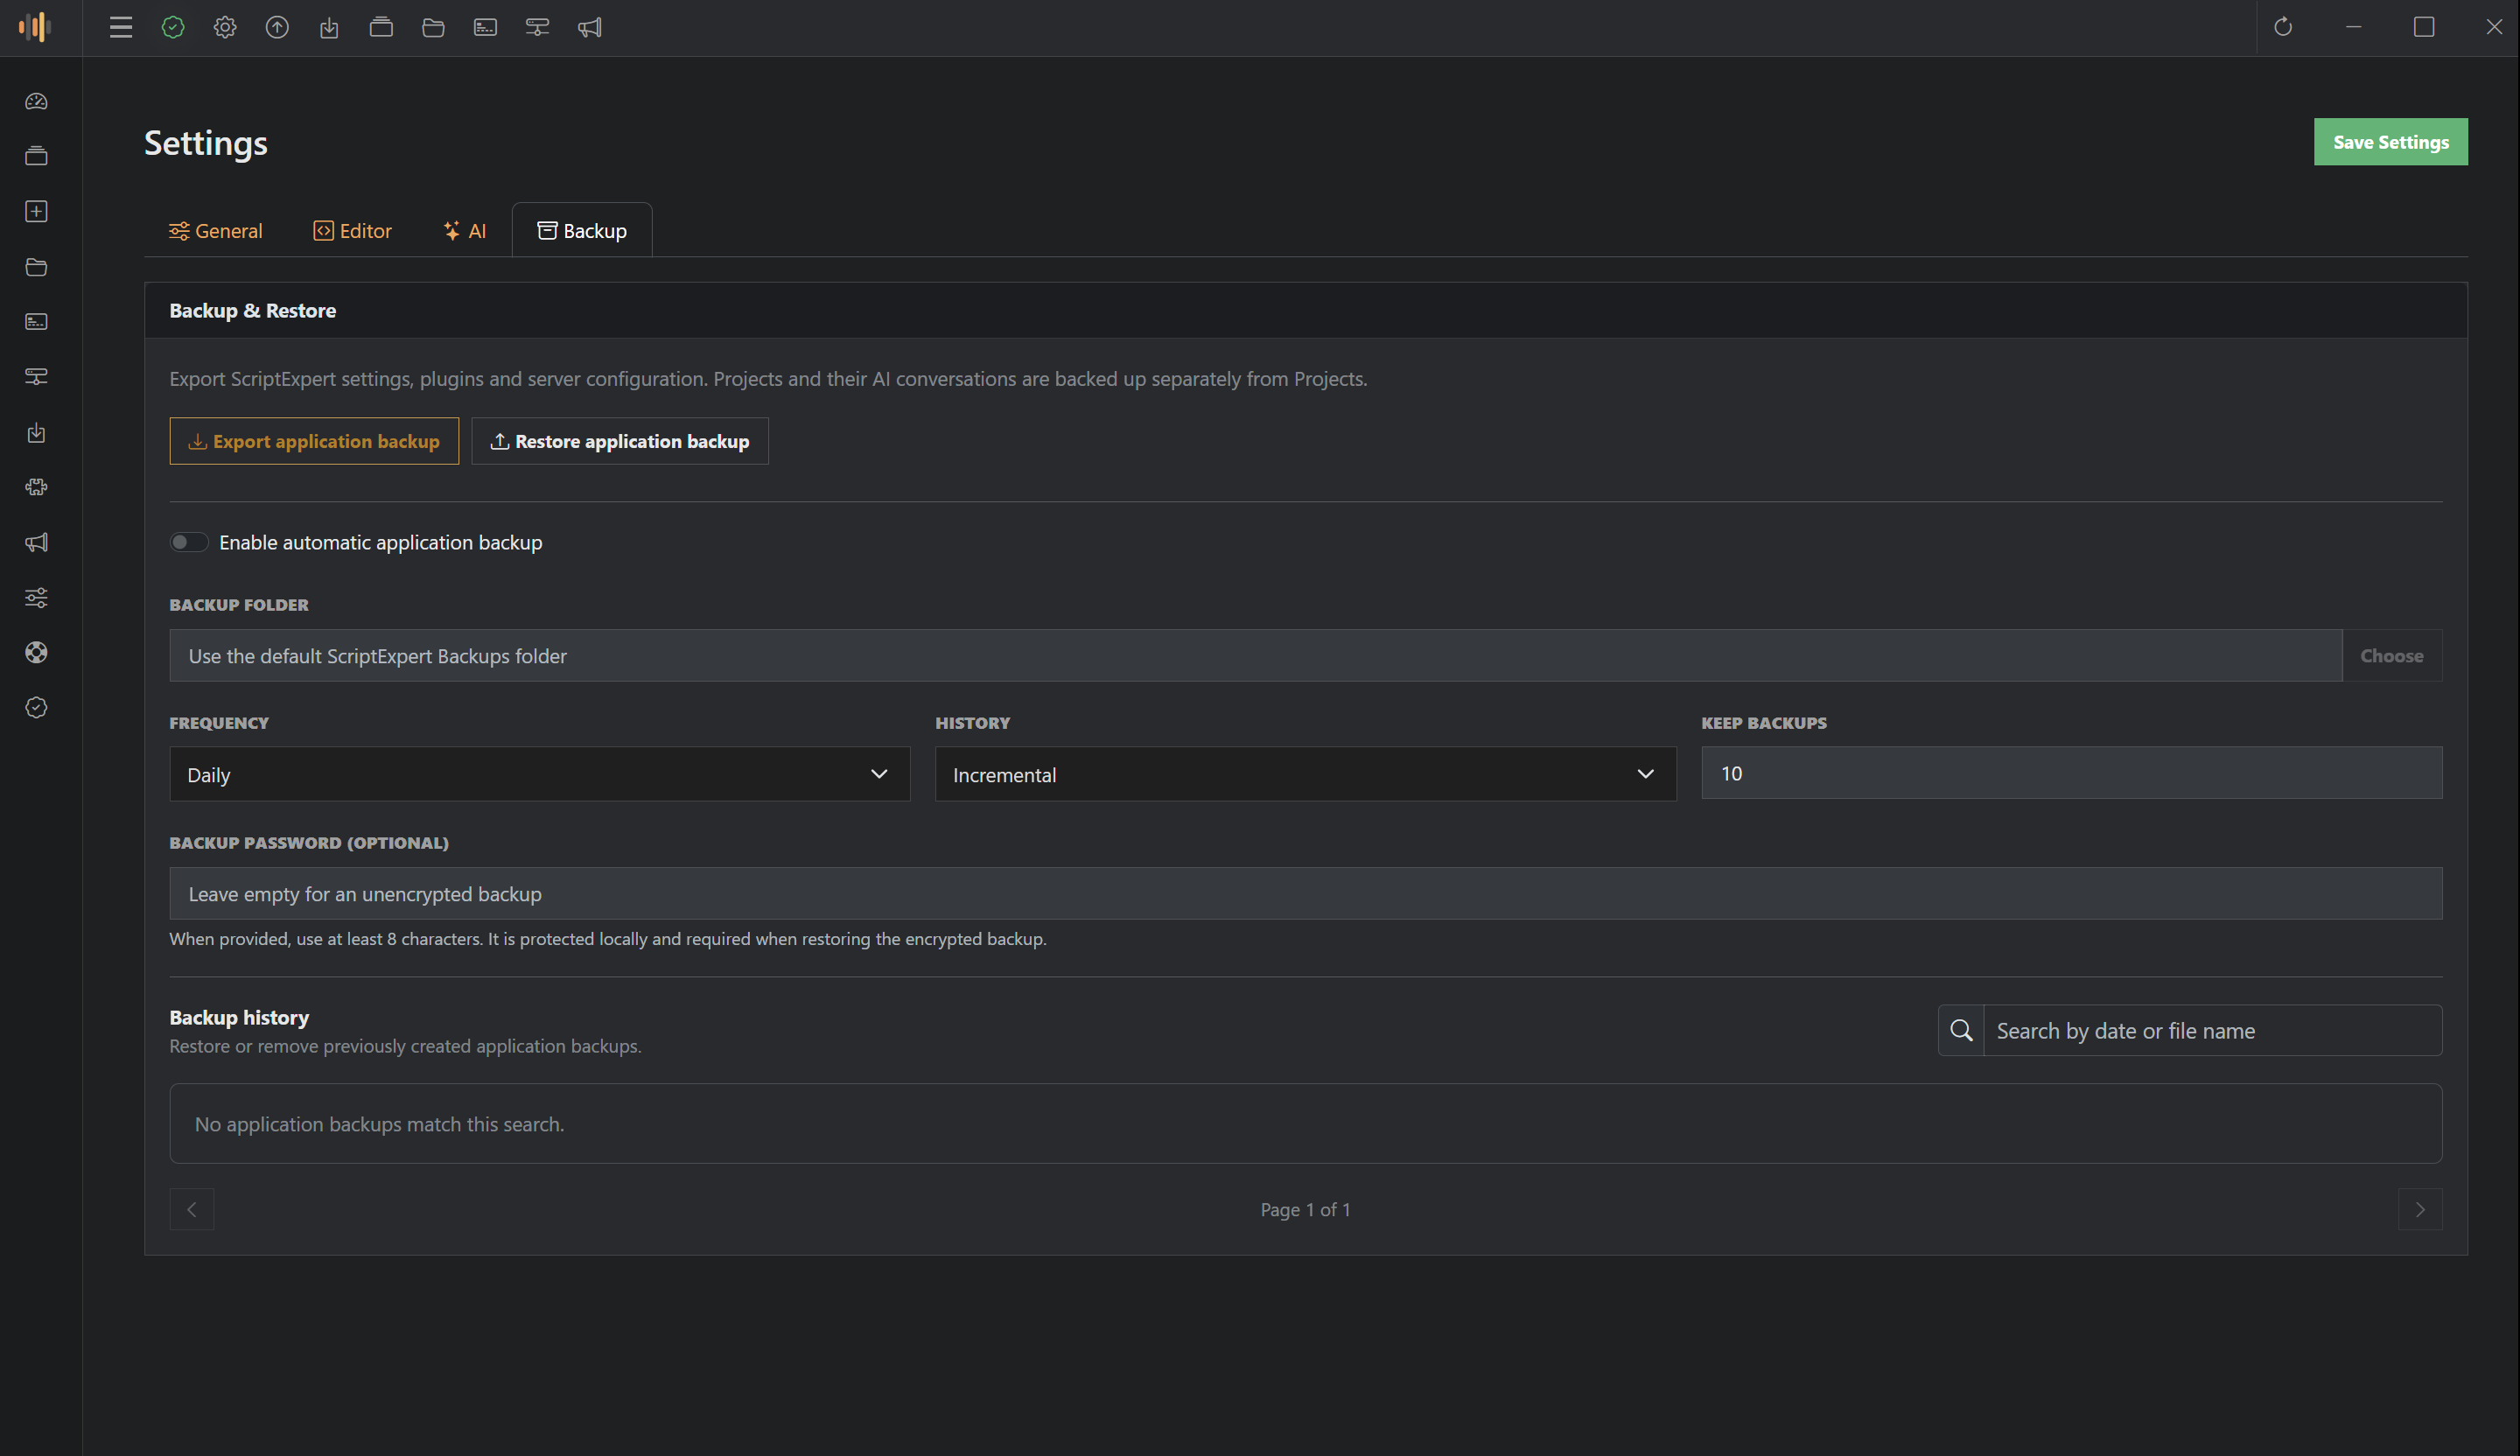Open the History dropdown showing Incremental
The height and width of the screenshot is (1456, 2520).
coord(1305,774)
